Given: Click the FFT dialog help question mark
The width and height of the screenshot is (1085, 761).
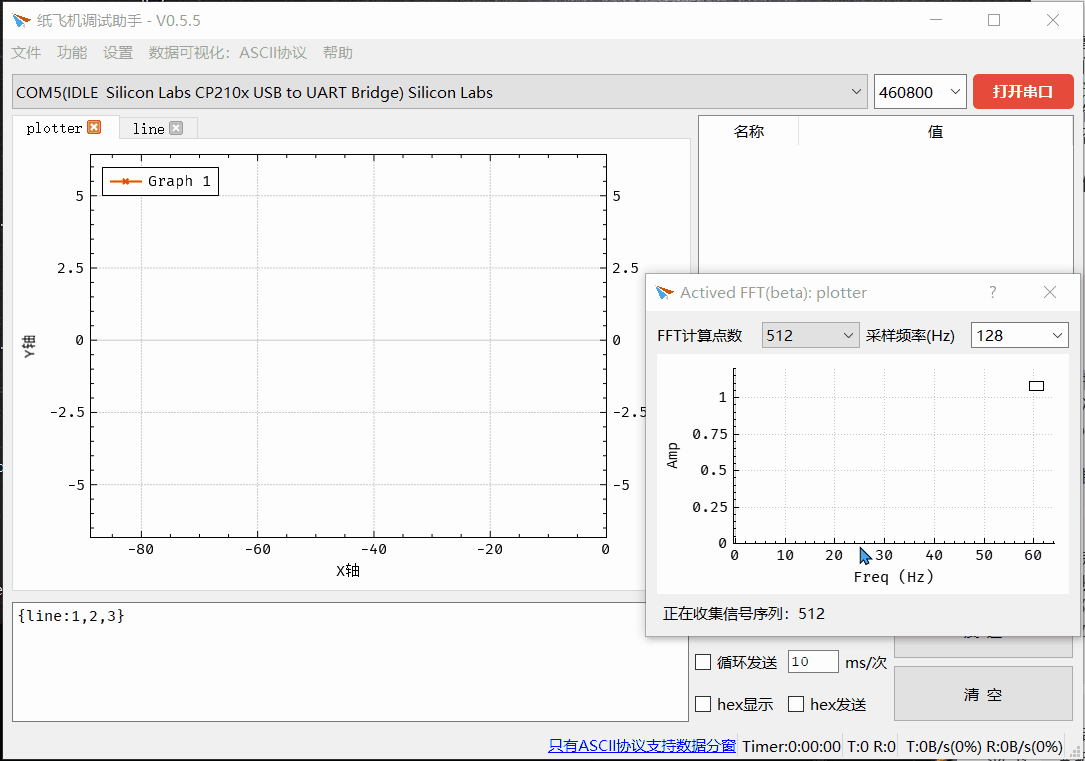Looking at the screenshot, I should pos(992,292).
